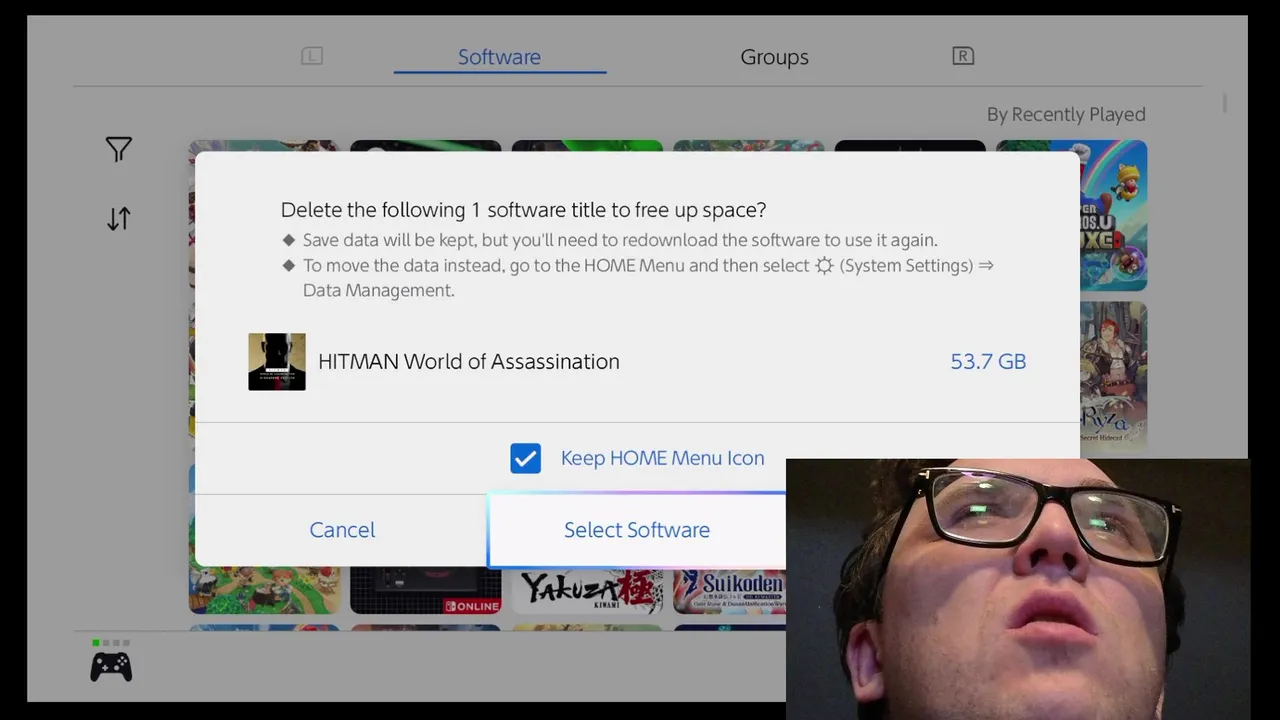Click the HITMAN World of Assassination title
Screen dimensions: 1280x720
pyautogui.click(x=469, y=362)
